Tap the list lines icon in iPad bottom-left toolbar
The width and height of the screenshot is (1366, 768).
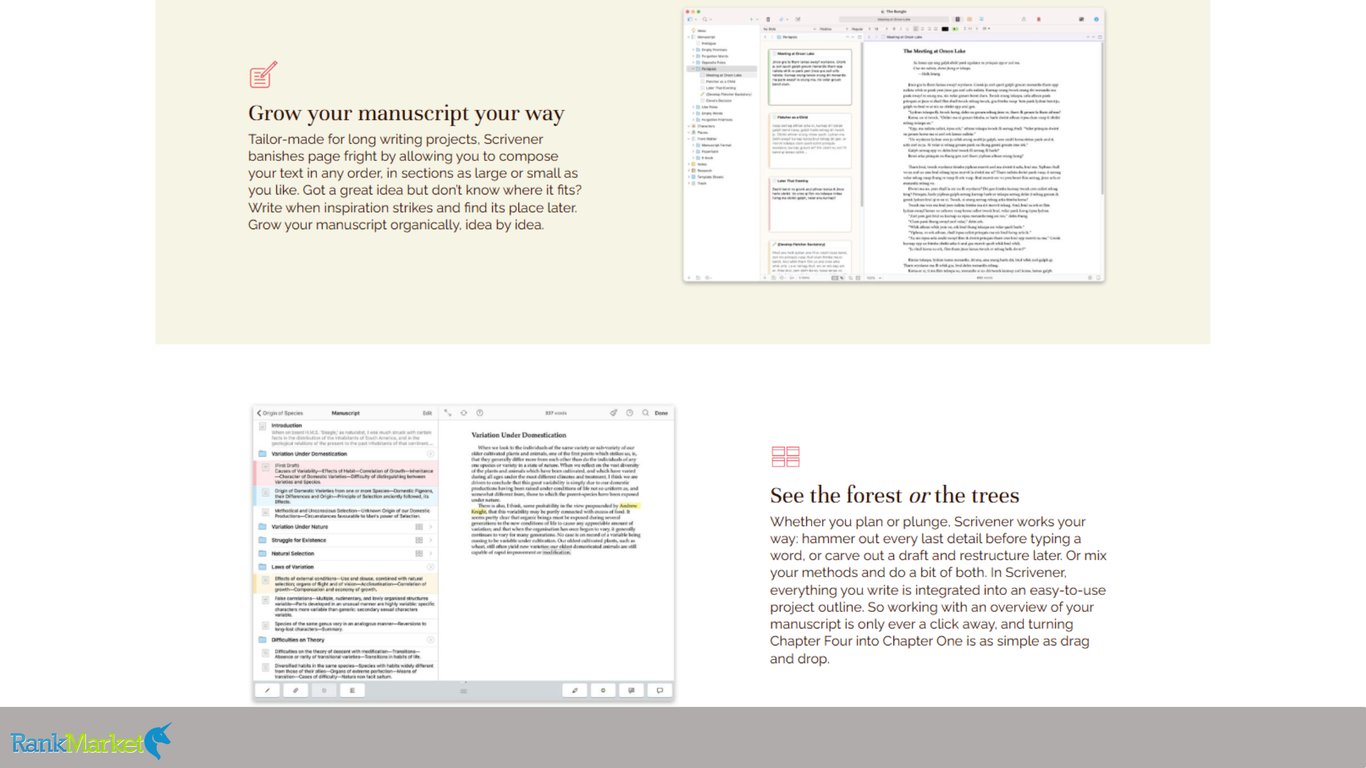[352, 690]
